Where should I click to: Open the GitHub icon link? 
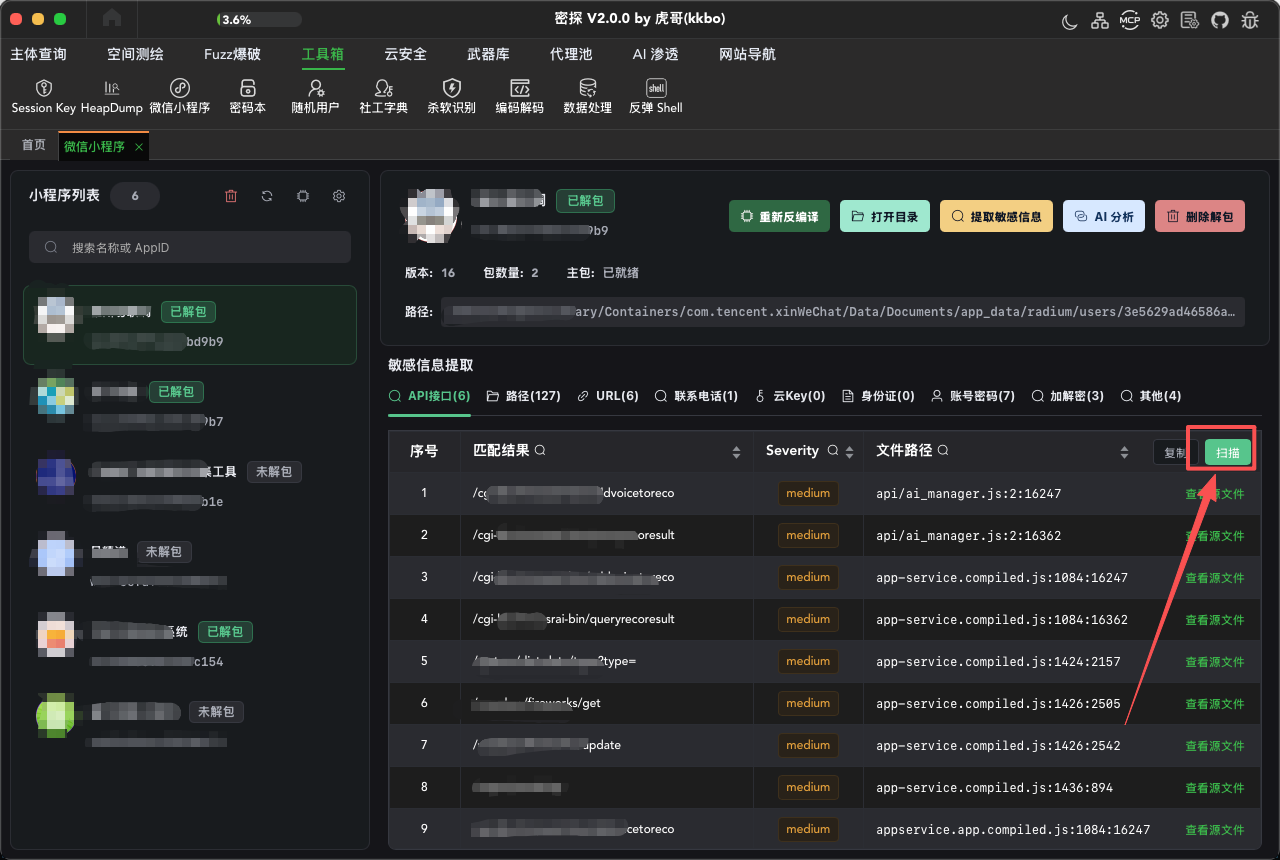point(1220,20)
